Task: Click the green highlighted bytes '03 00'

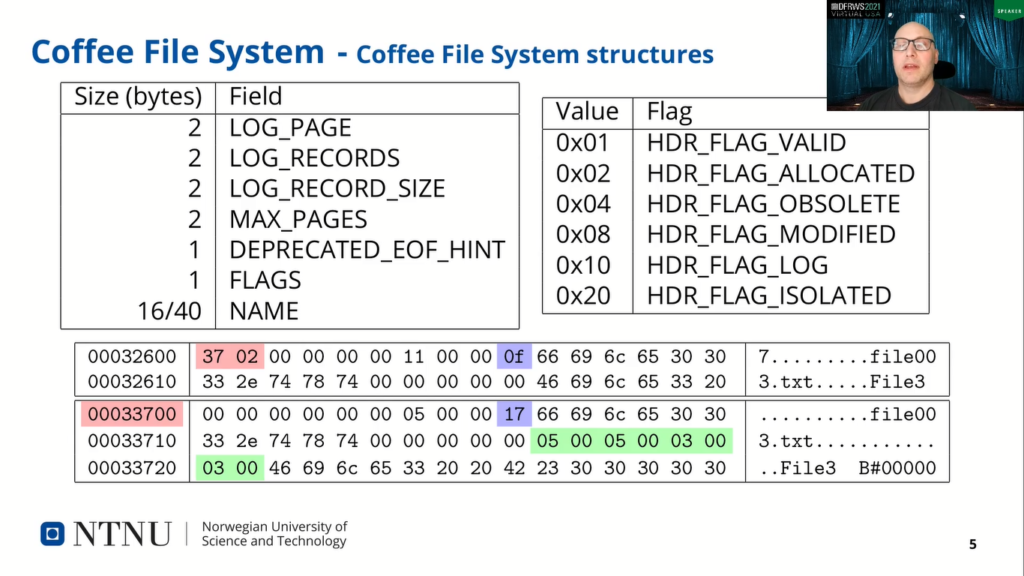Action: point(230,468)
